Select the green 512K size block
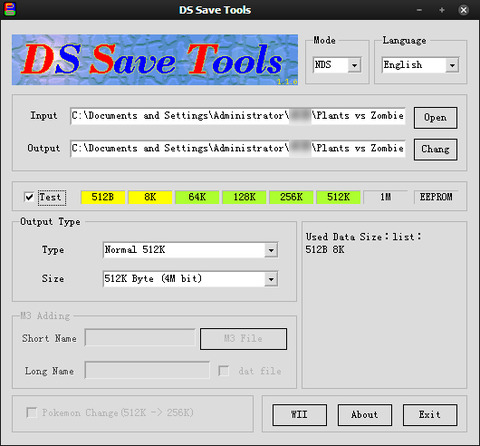 pyautogui.click(x=338, y=197)
